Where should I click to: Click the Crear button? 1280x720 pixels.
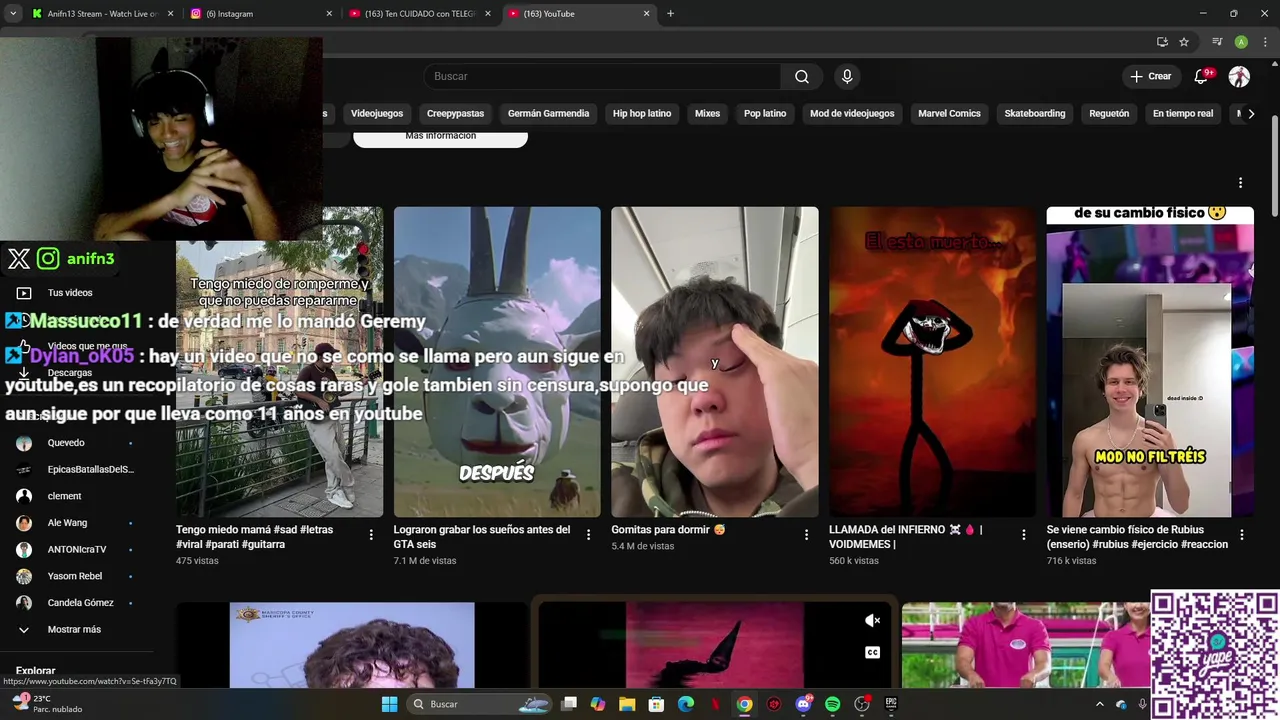(x=1150, y=77)
